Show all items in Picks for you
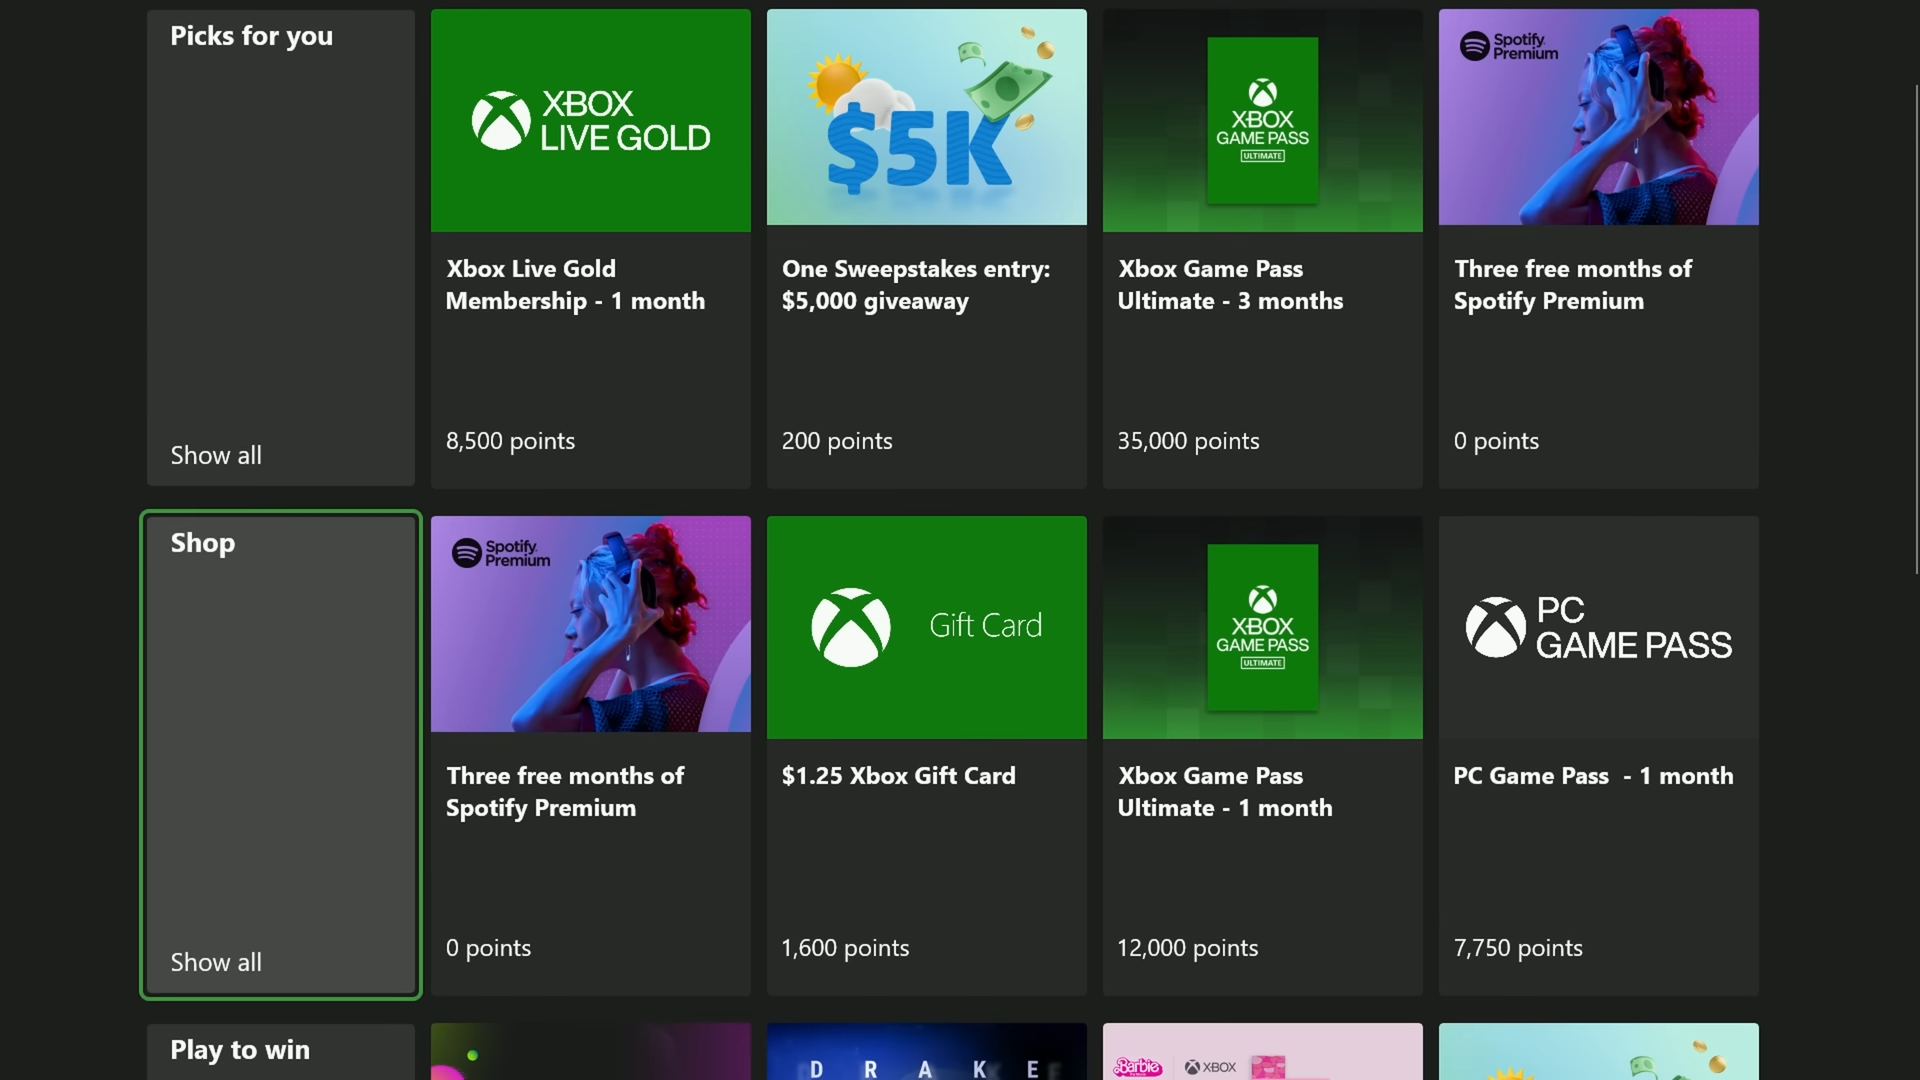1920x1080 pixels. (216, 455)
